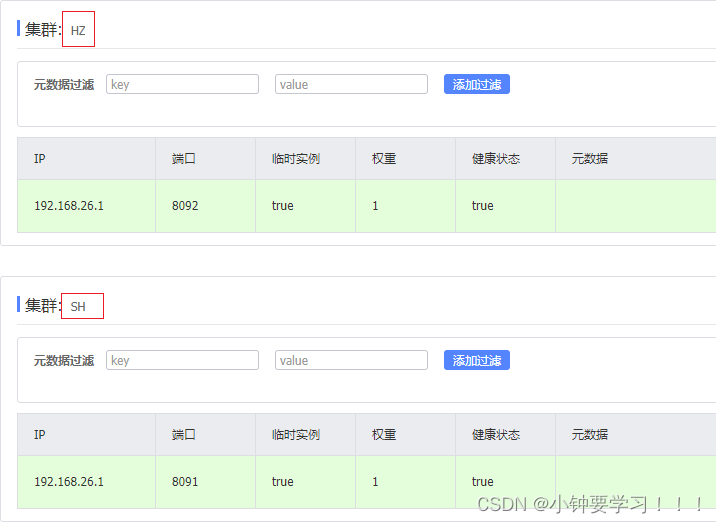Click 元数据过滤 label in HZ cluster
Image resolution: width=716 pixels, height=523 pixels.
click(64, 85)
